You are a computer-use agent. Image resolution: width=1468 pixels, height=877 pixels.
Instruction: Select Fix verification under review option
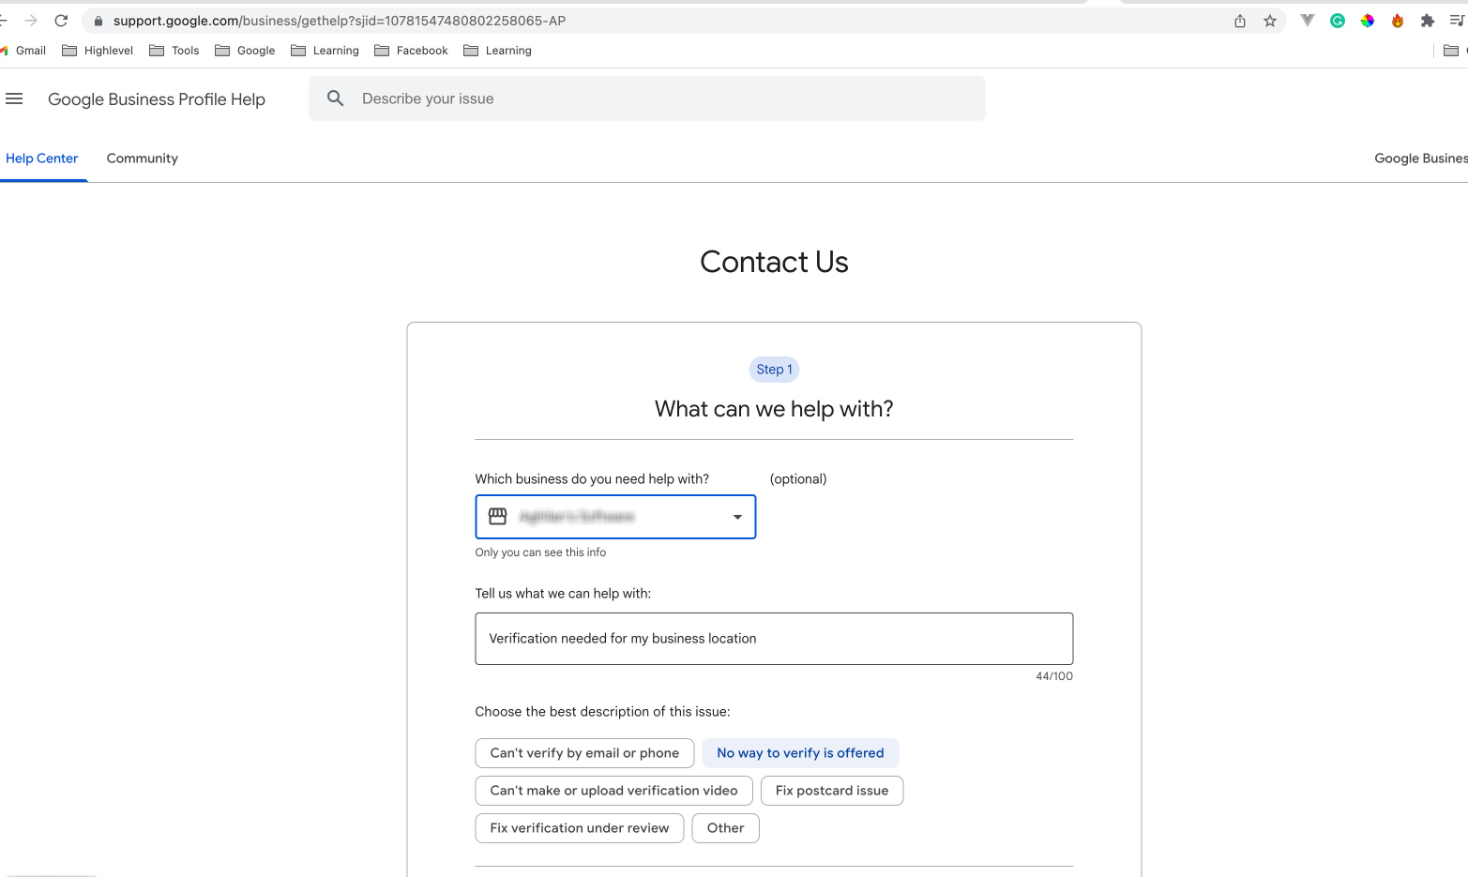[x=579, y=828]
